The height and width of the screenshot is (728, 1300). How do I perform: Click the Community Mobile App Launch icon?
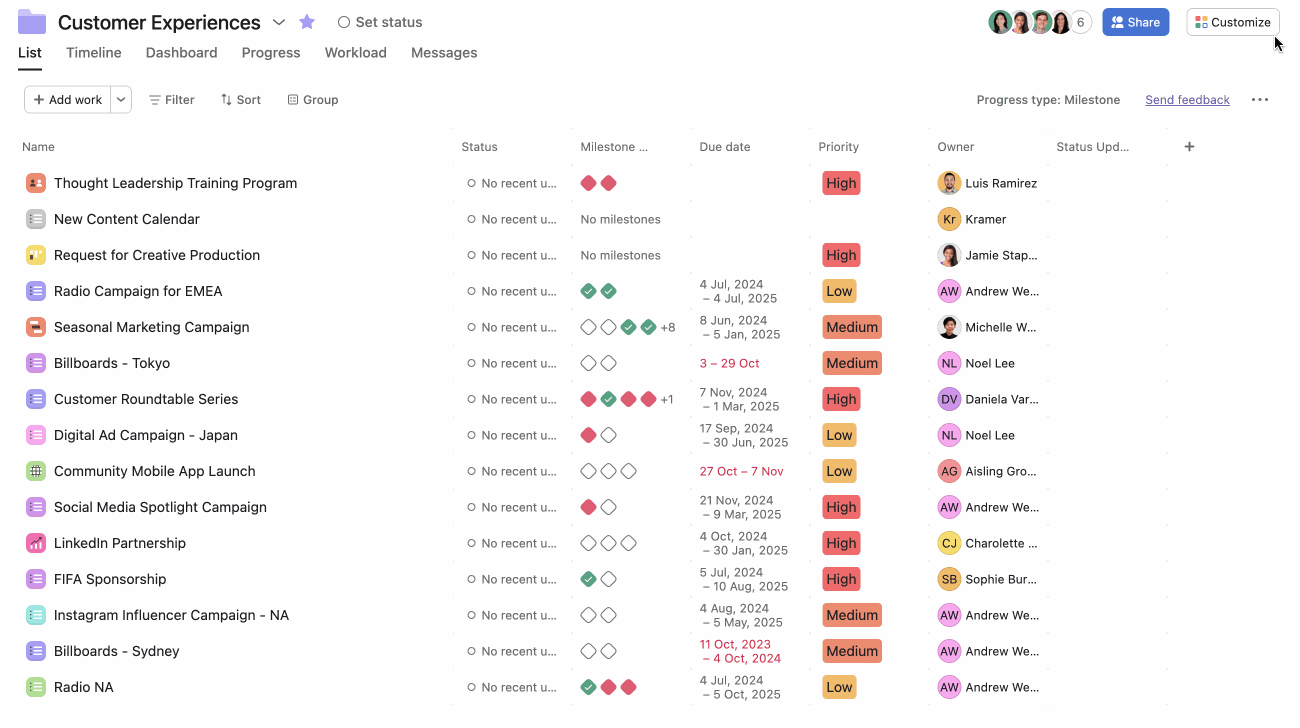pyautogui.click(x=36, y=471)
